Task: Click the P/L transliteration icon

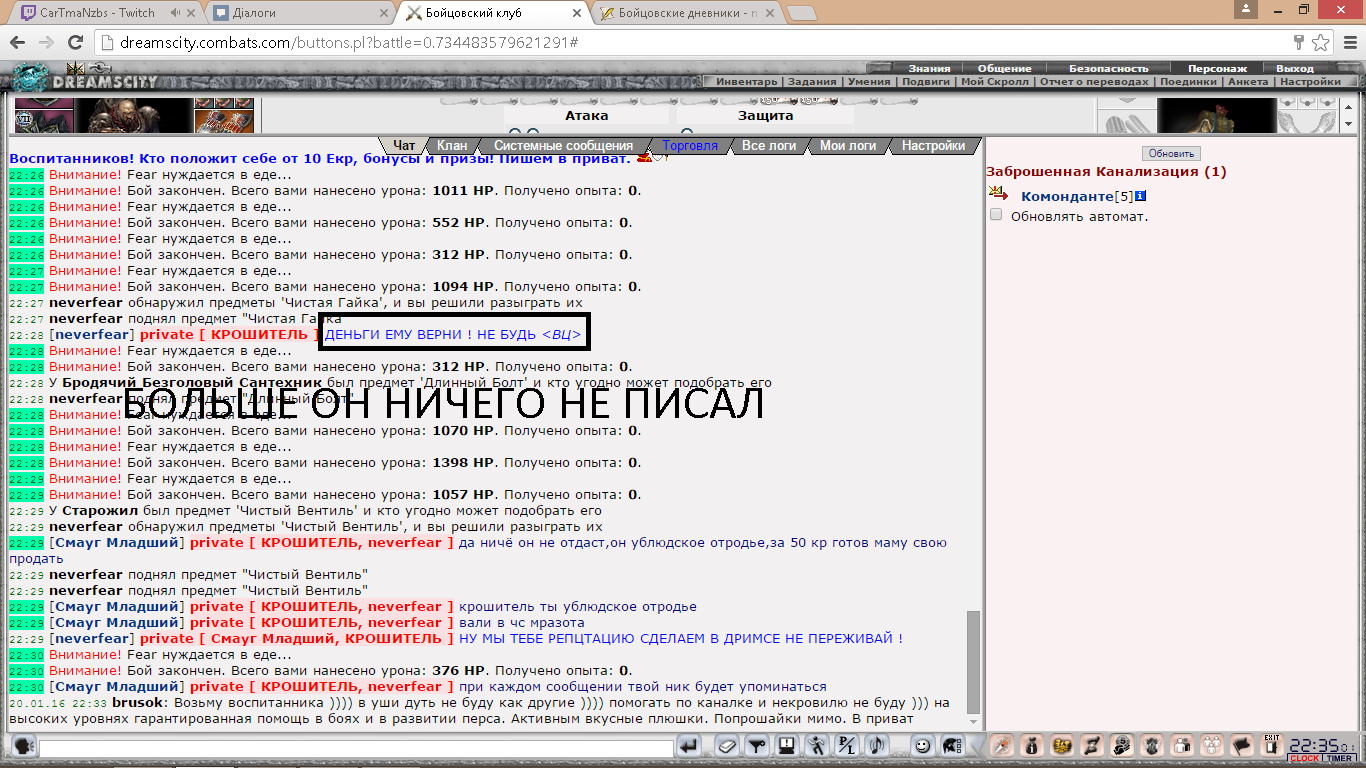Action: click(847, 745)
